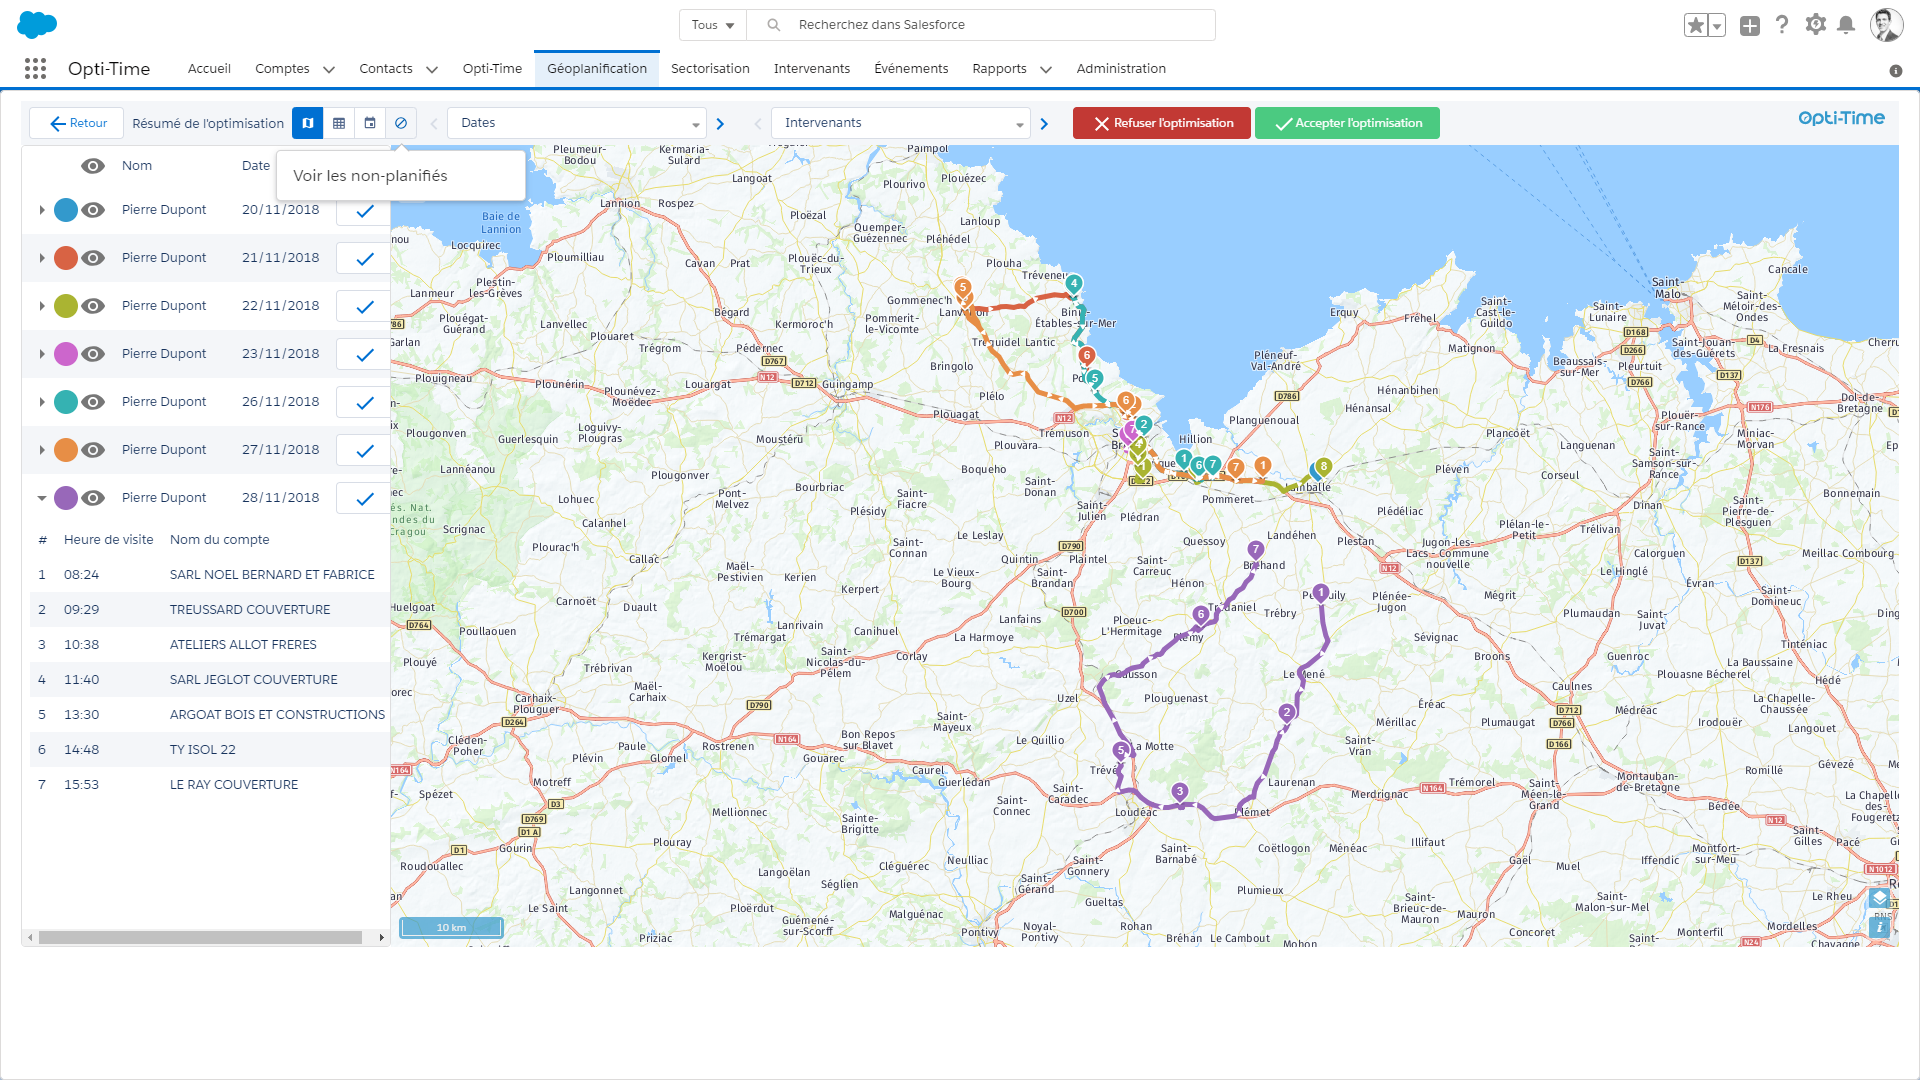Hide the 27/11/2018 route eye icon
1920x1080 pixels.
[x=93, y=450]
